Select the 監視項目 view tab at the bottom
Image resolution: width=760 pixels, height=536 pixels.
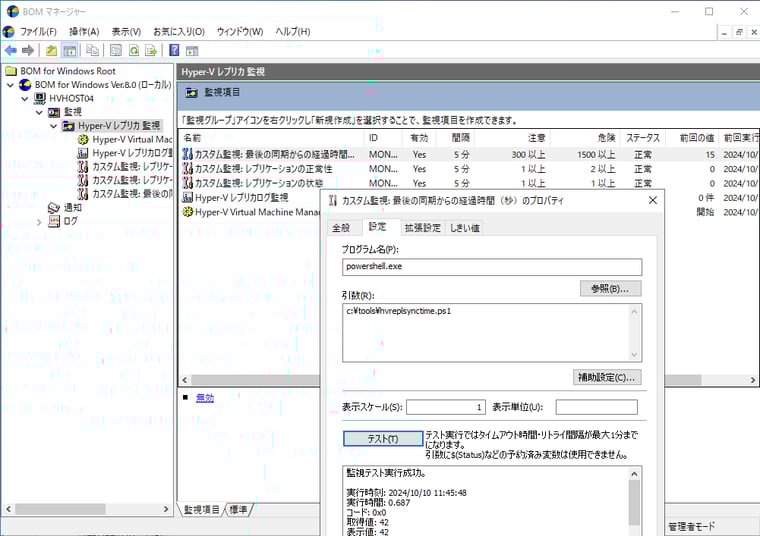point(201,509)
